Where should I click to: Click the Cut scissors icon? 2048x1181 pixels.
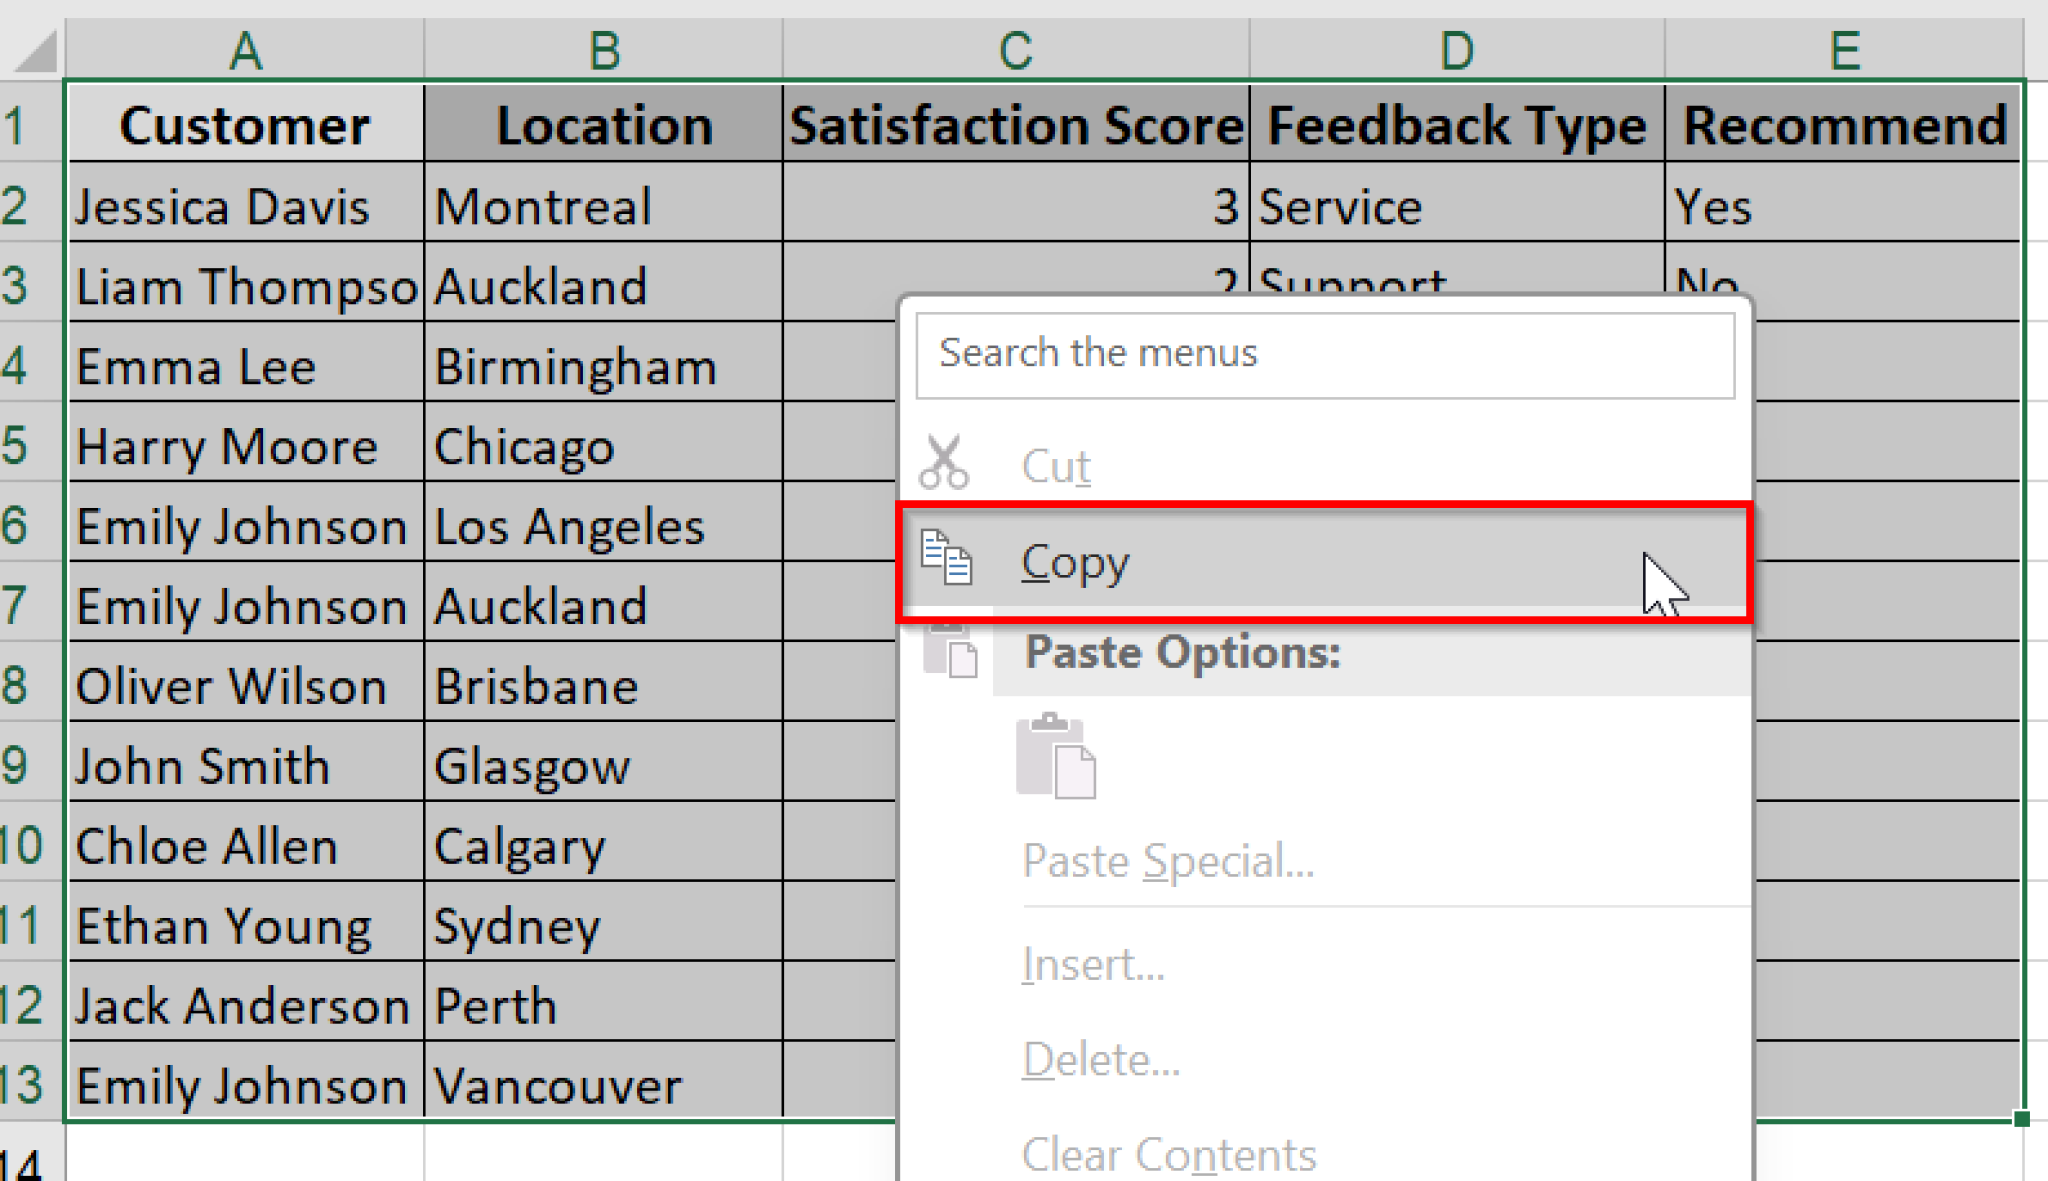(944, 462)
